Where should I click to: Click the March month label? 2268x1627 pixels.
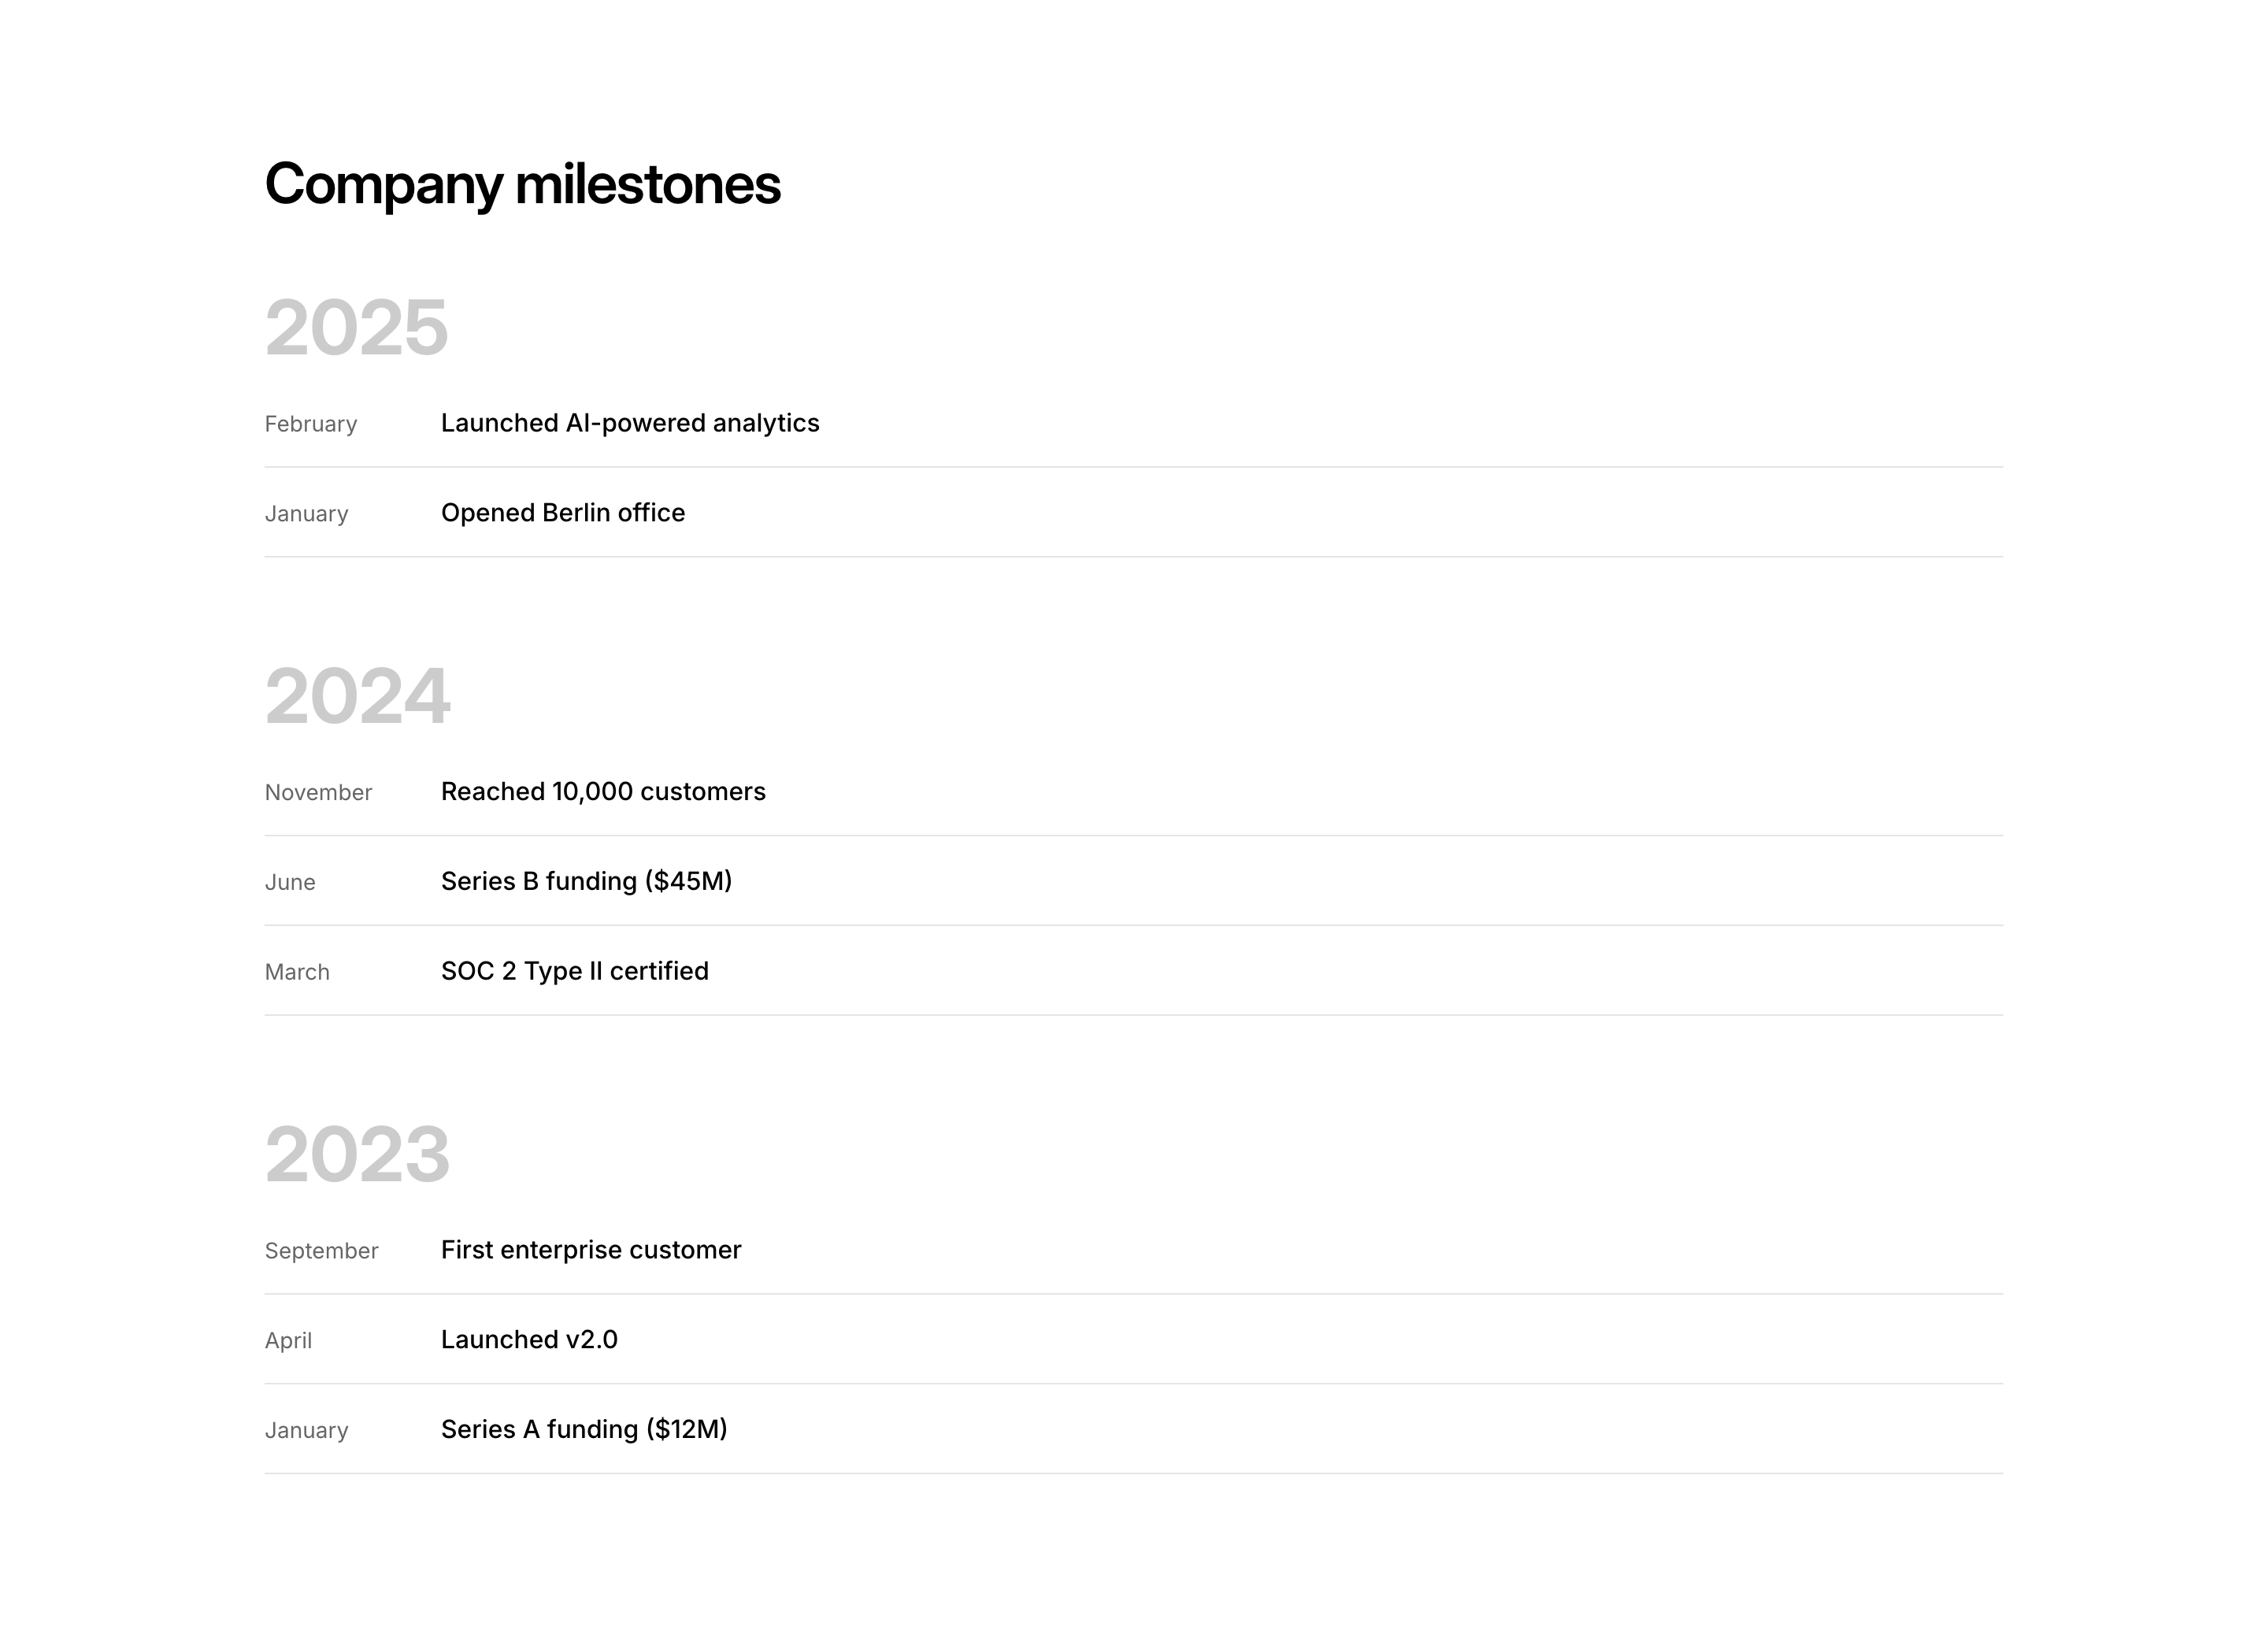(296, 972)
